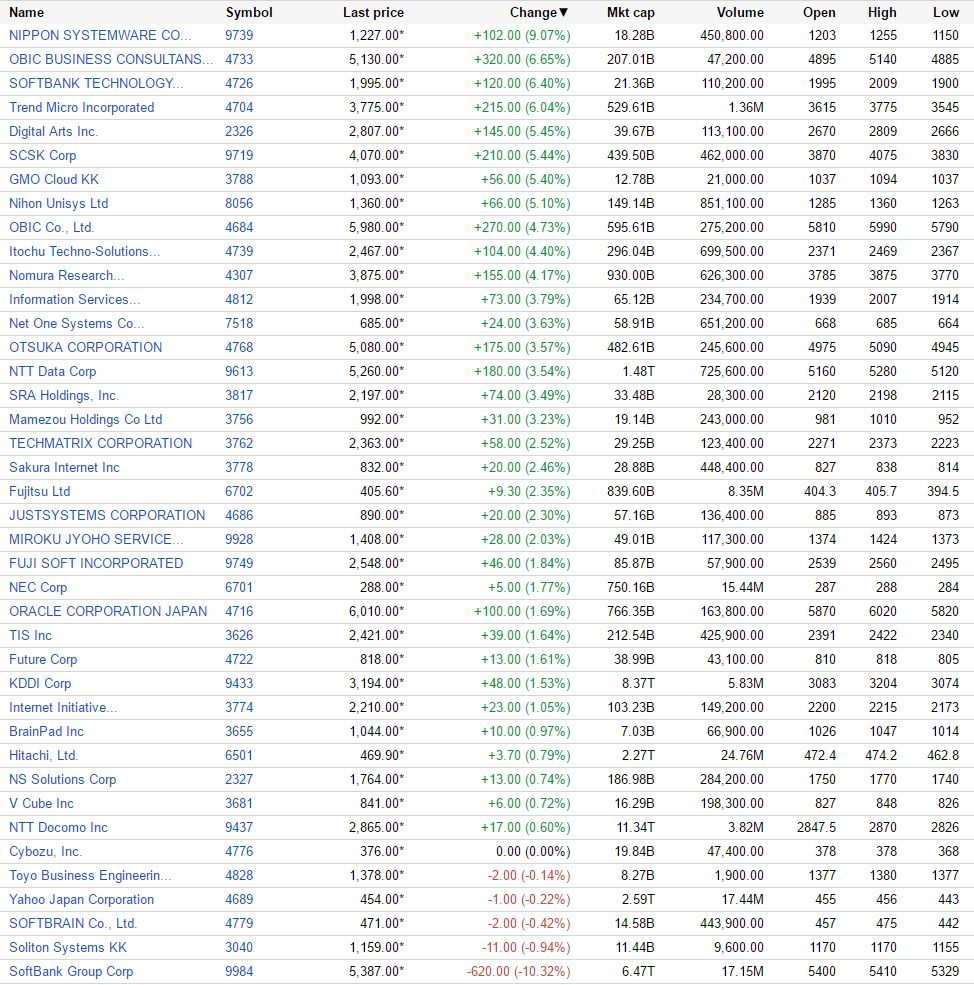Open OBIC Co., Ltd. link
The width and height of the screenshot is (974, 985).
click(x=52, y=227)
